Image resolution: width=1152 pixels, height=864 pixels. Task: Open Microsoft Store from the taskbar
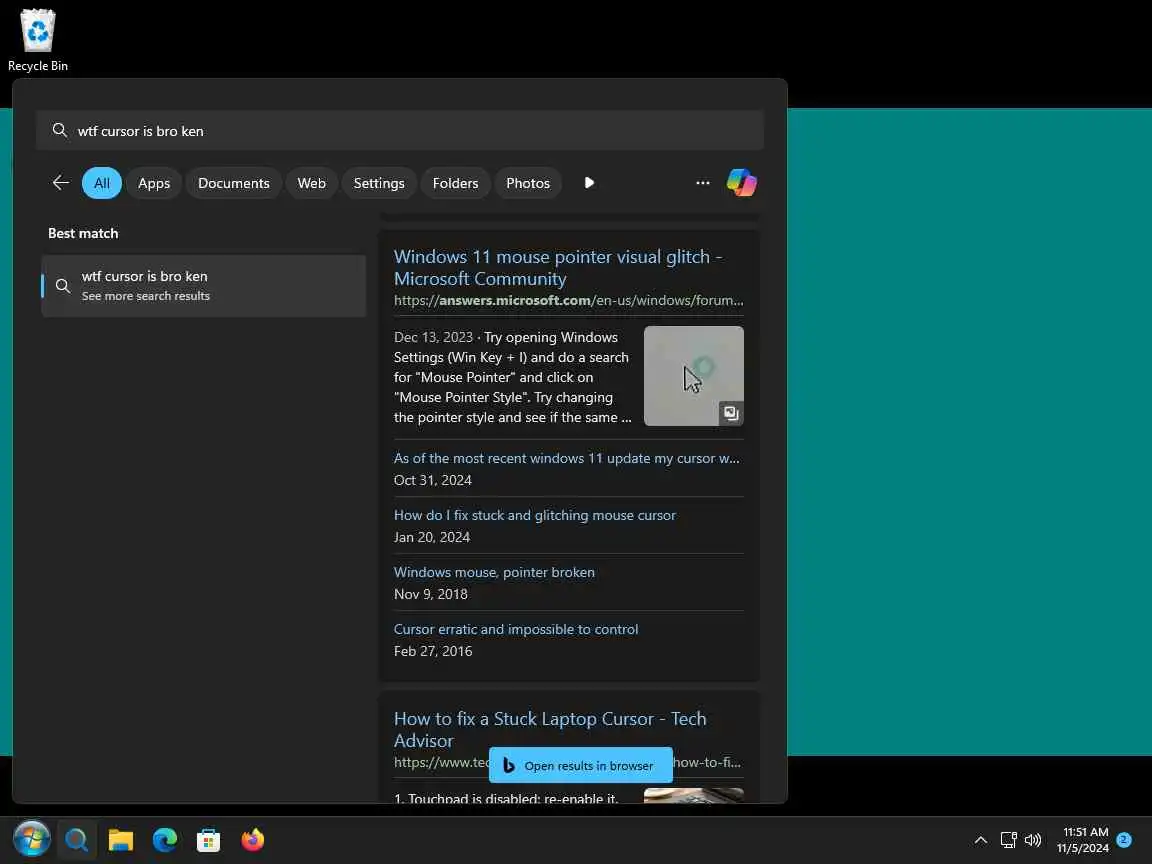209,839
